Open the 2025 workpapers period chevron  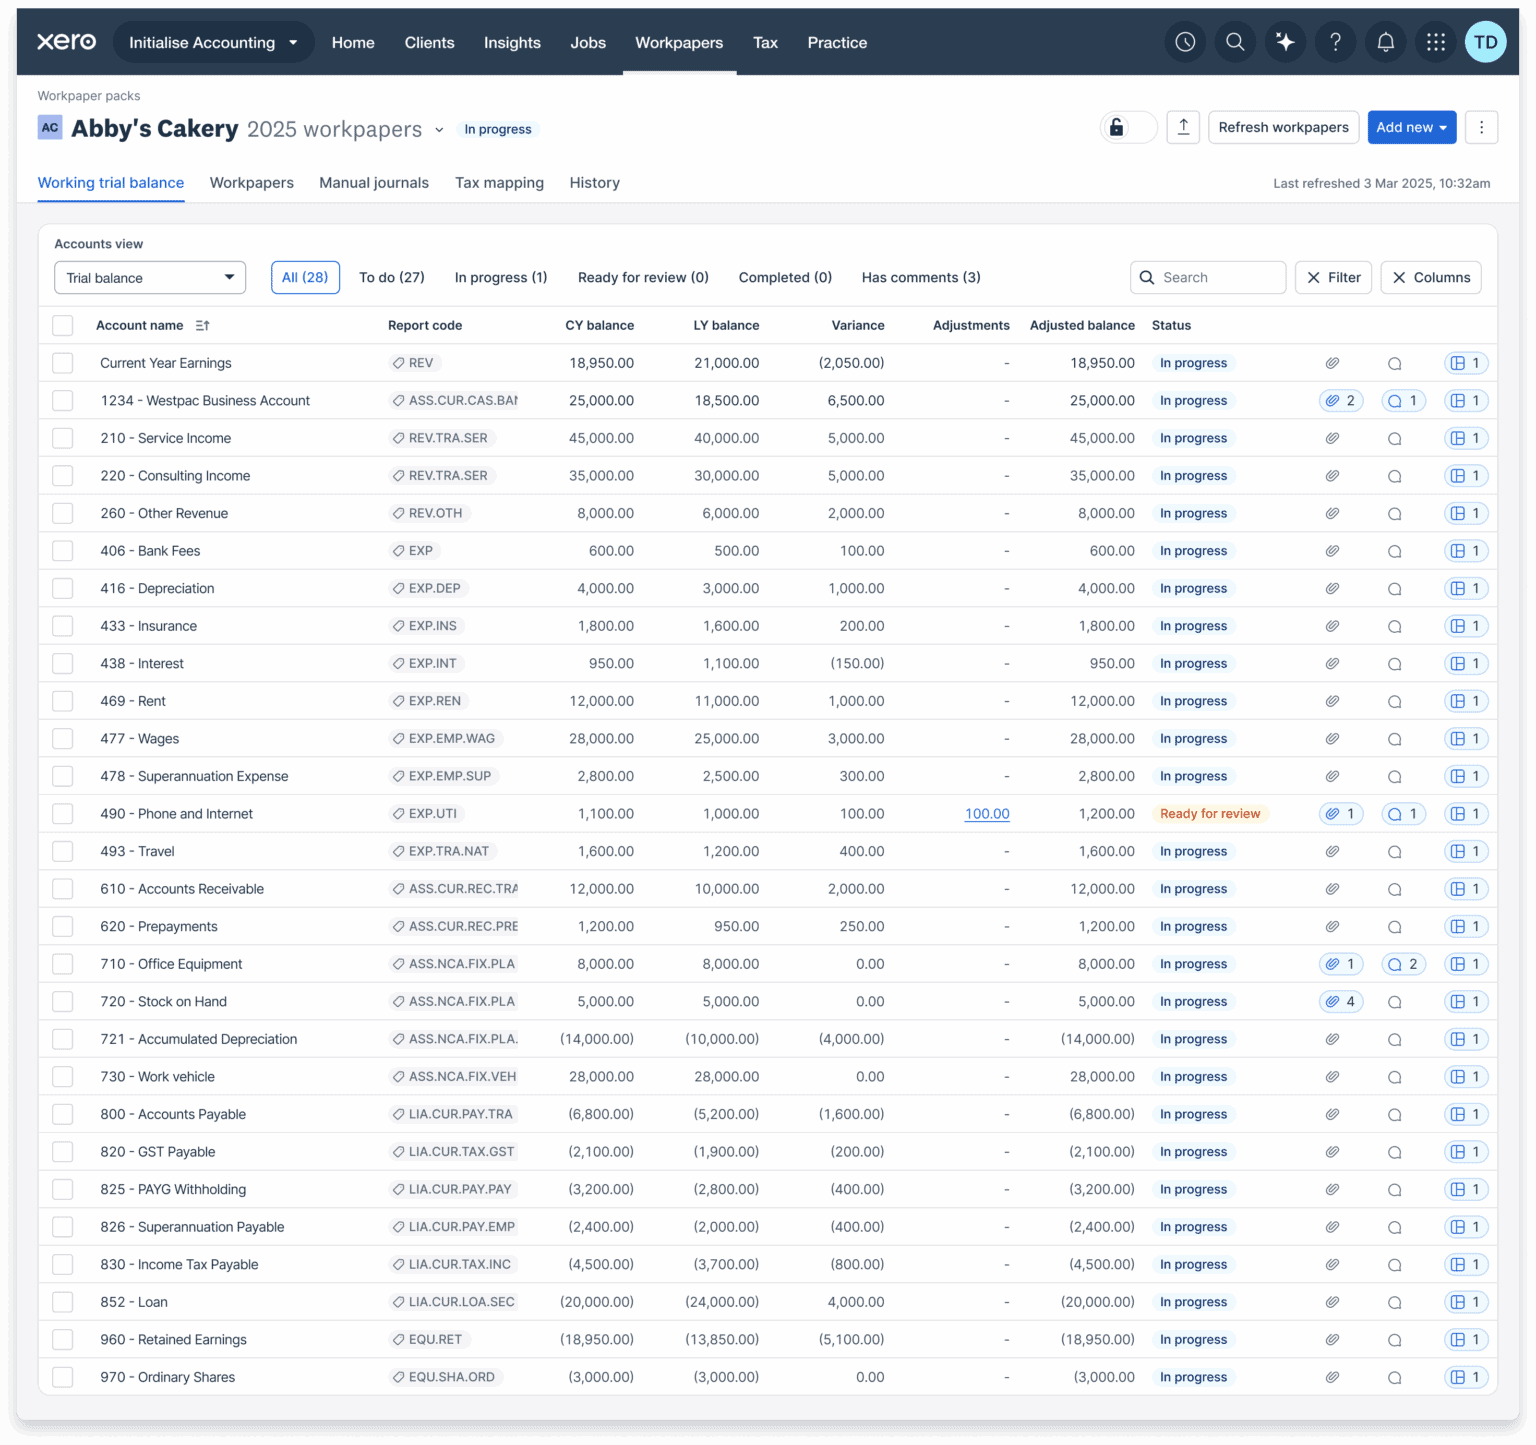click(x=440, y=129)
